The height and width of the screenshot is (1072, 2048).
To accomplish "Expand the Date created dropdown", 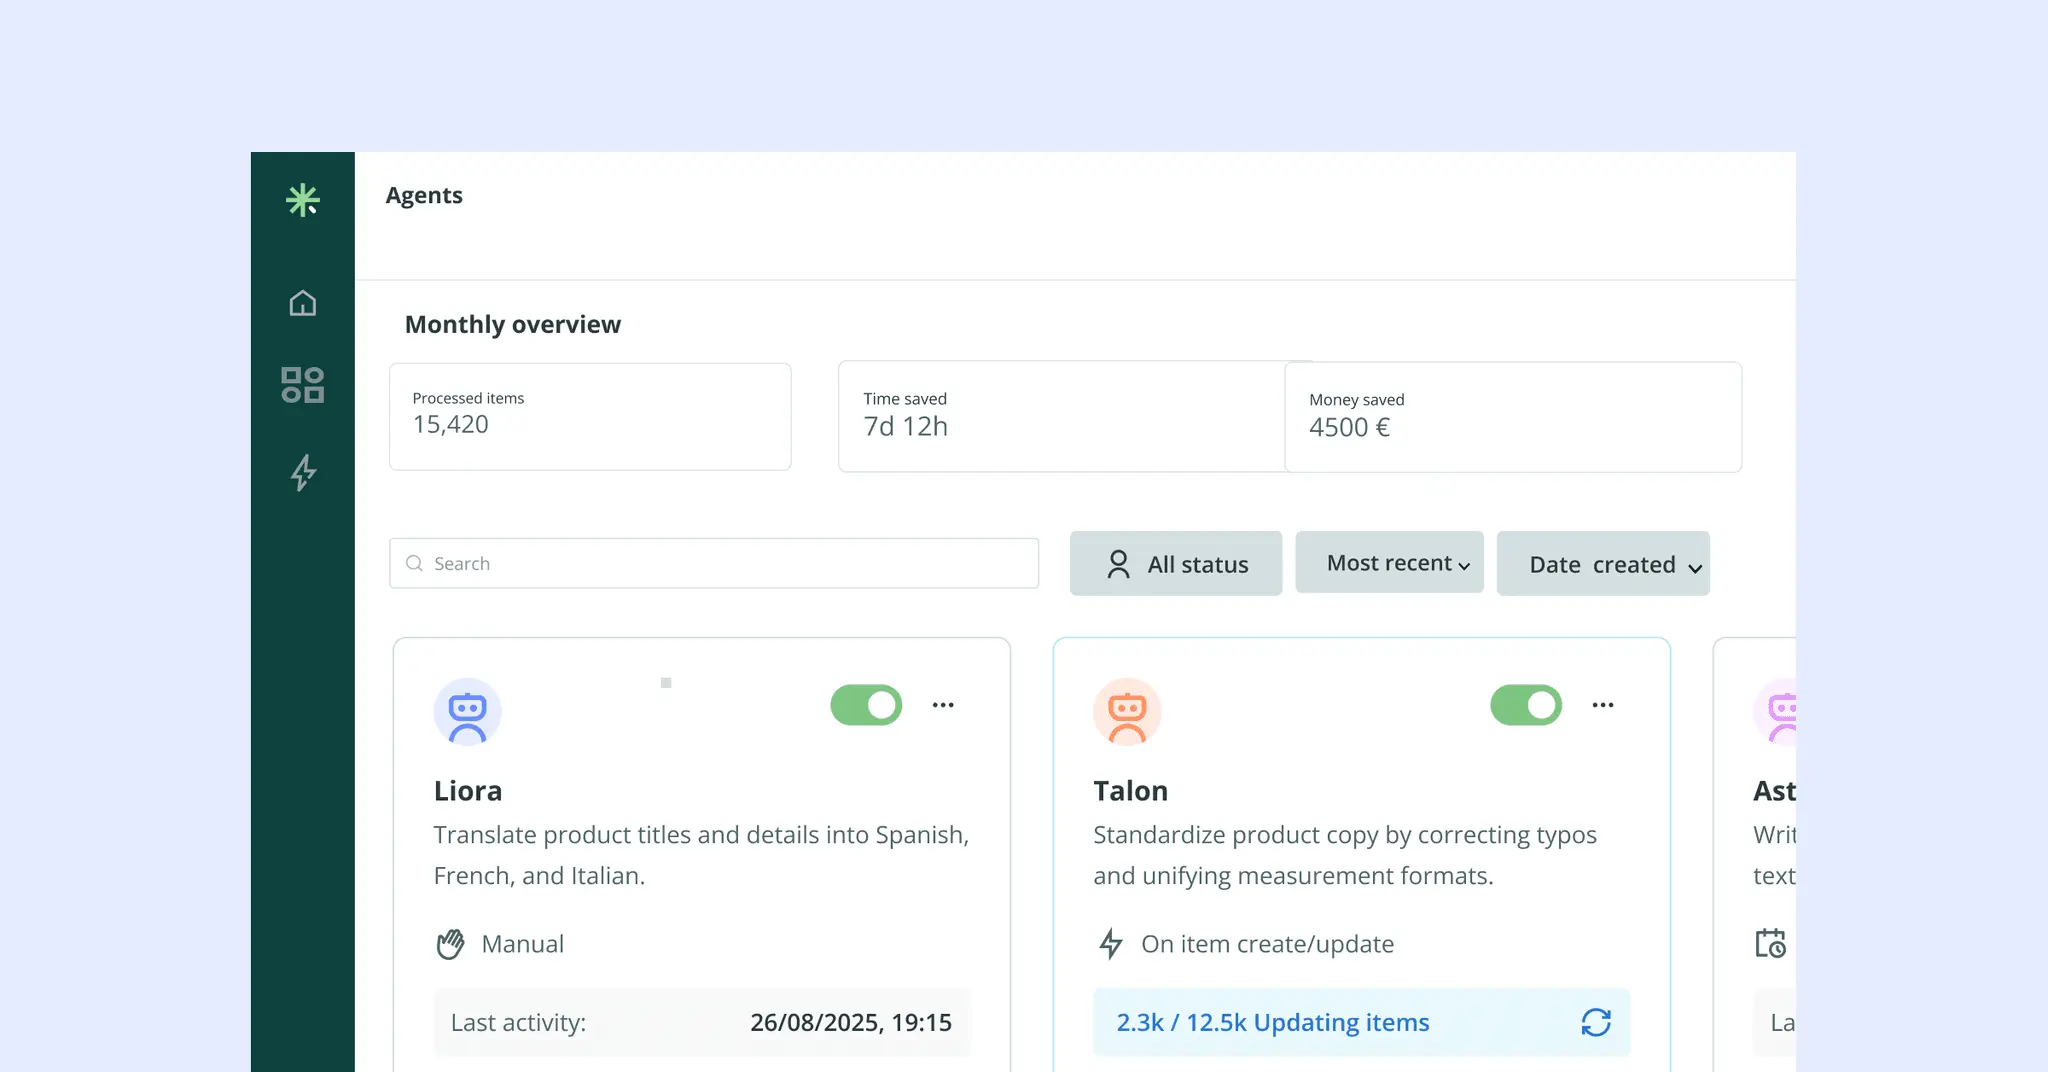I will (x=1603, y=563).
